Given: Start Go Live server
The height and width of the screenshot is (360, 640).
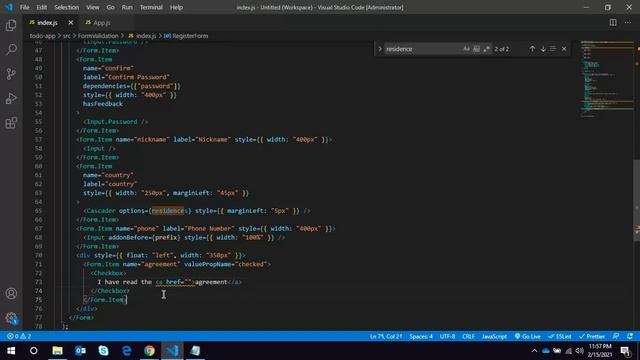Looking at the screenshot, I should click(527, 336).
